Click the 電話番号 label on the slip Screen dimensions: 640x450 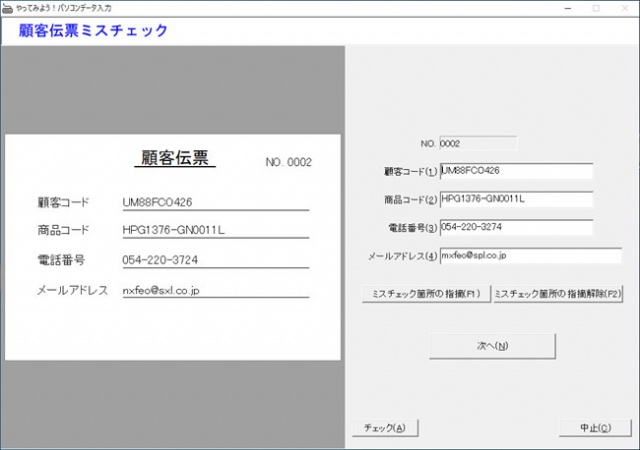pyautogui.click(x=61, y=260)
